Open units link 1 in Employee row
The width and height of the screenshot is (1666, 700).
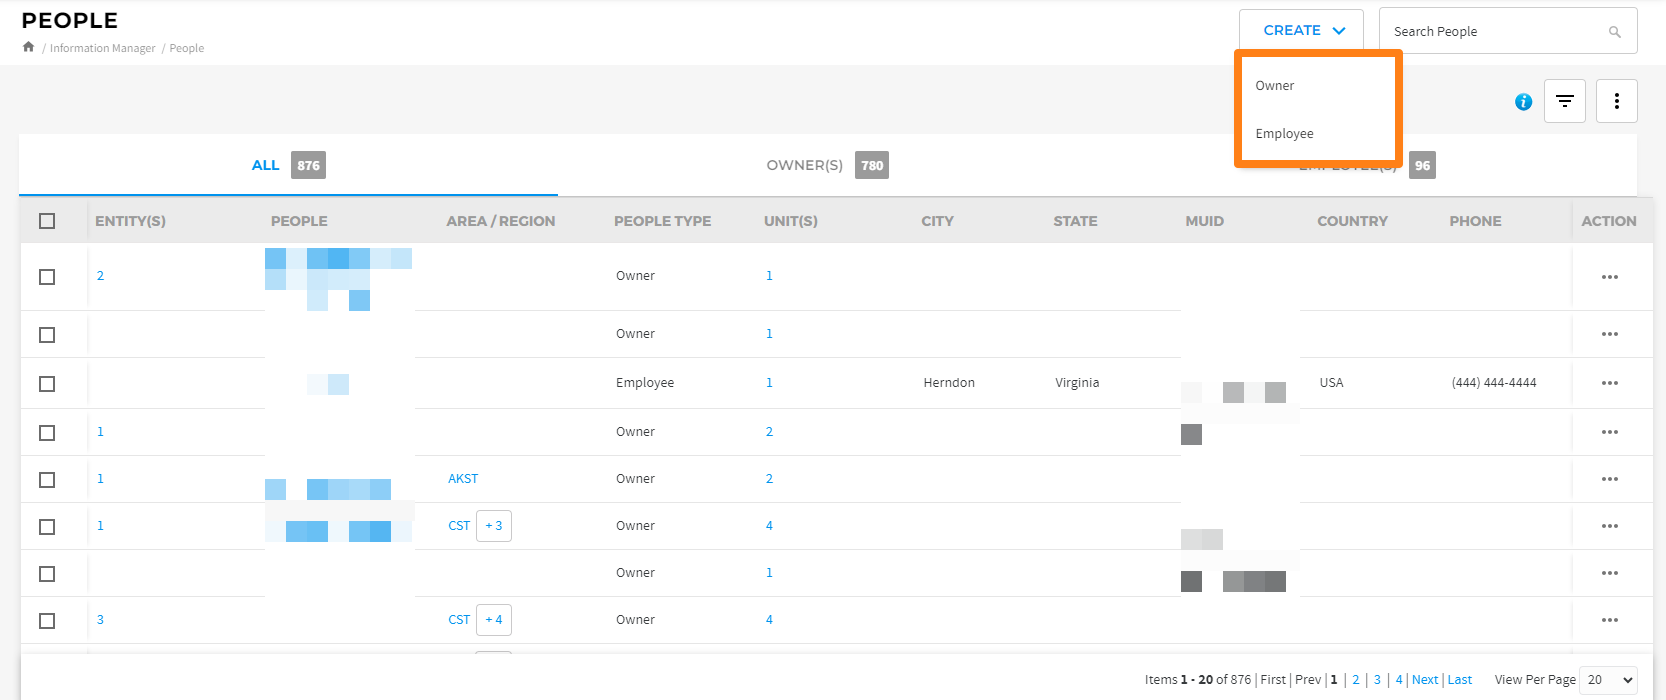coord(769,383)
